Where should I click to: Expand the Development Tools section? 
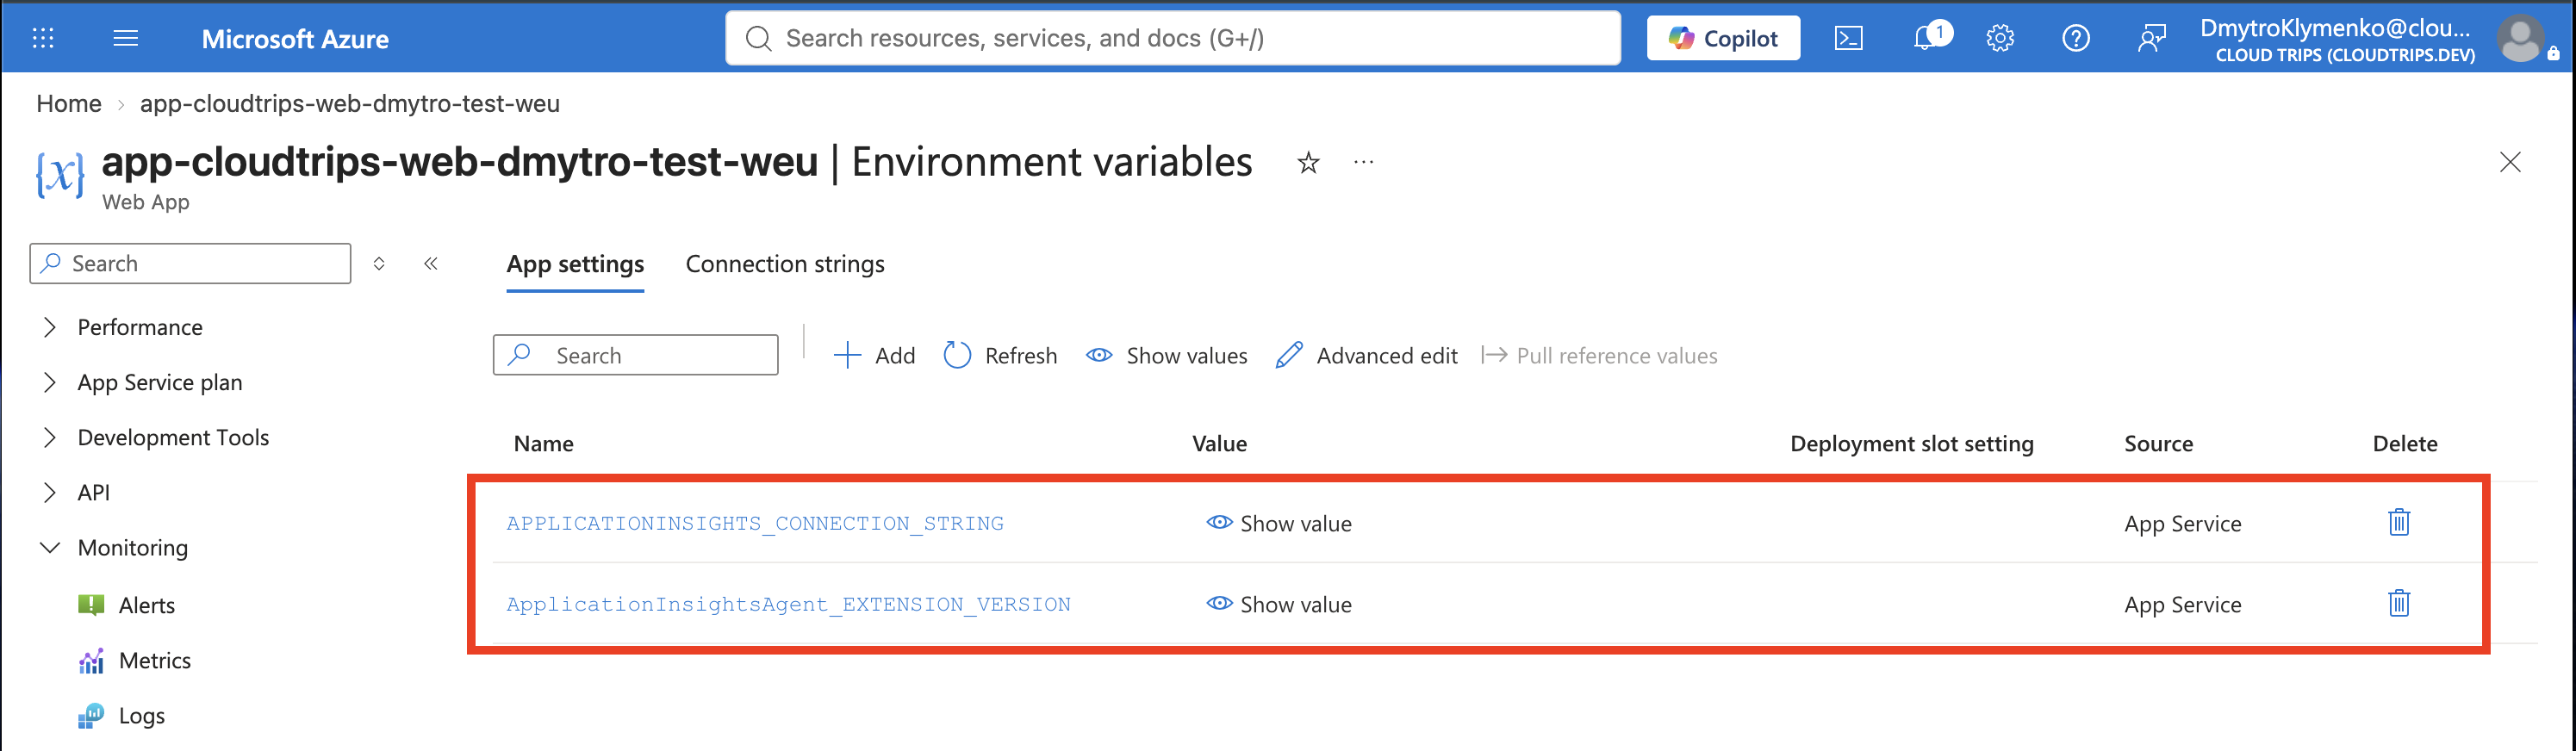50,437
